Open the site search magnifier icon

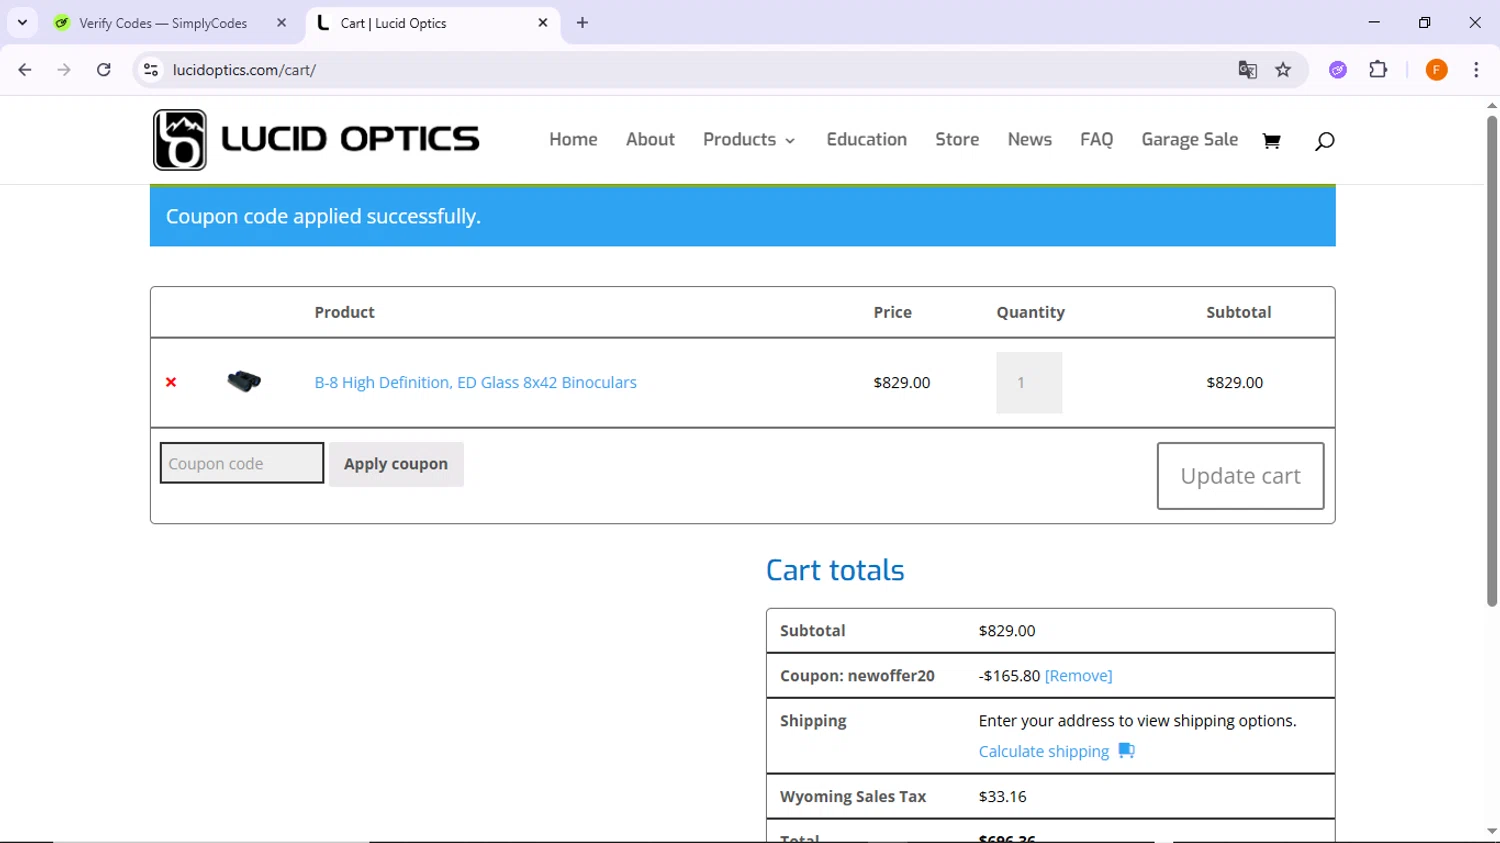click(1324, 141)
